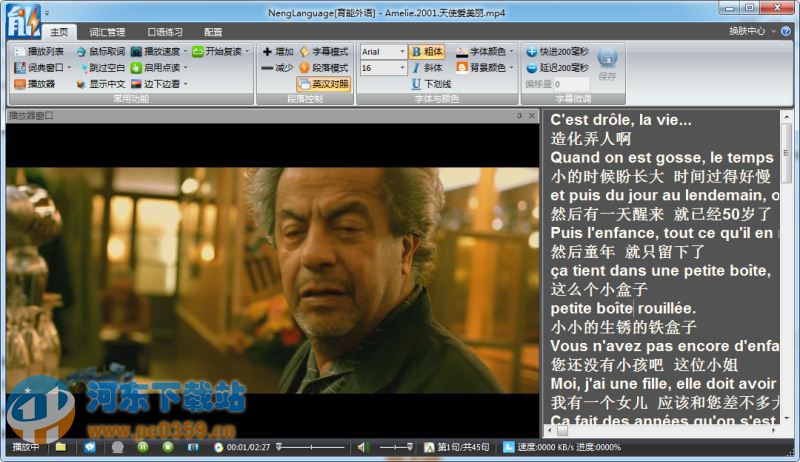The width and height of the screenshot is (800, 462).
Task: Switch to 段落模式 paragraph mode
Action: [324, 67]
